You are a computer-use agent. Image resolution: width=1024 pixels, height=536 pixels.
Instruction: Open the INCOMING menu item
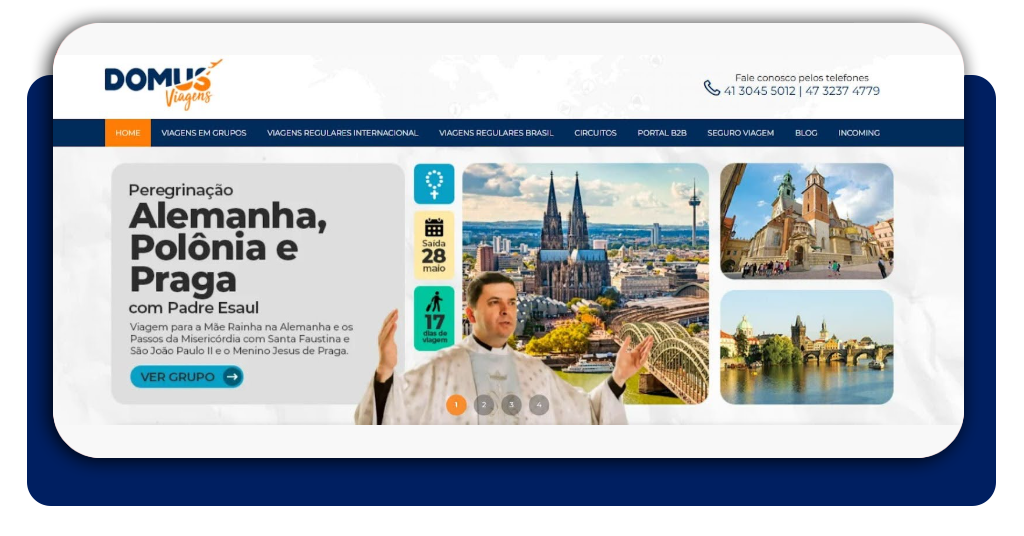(x=859, y=133)
